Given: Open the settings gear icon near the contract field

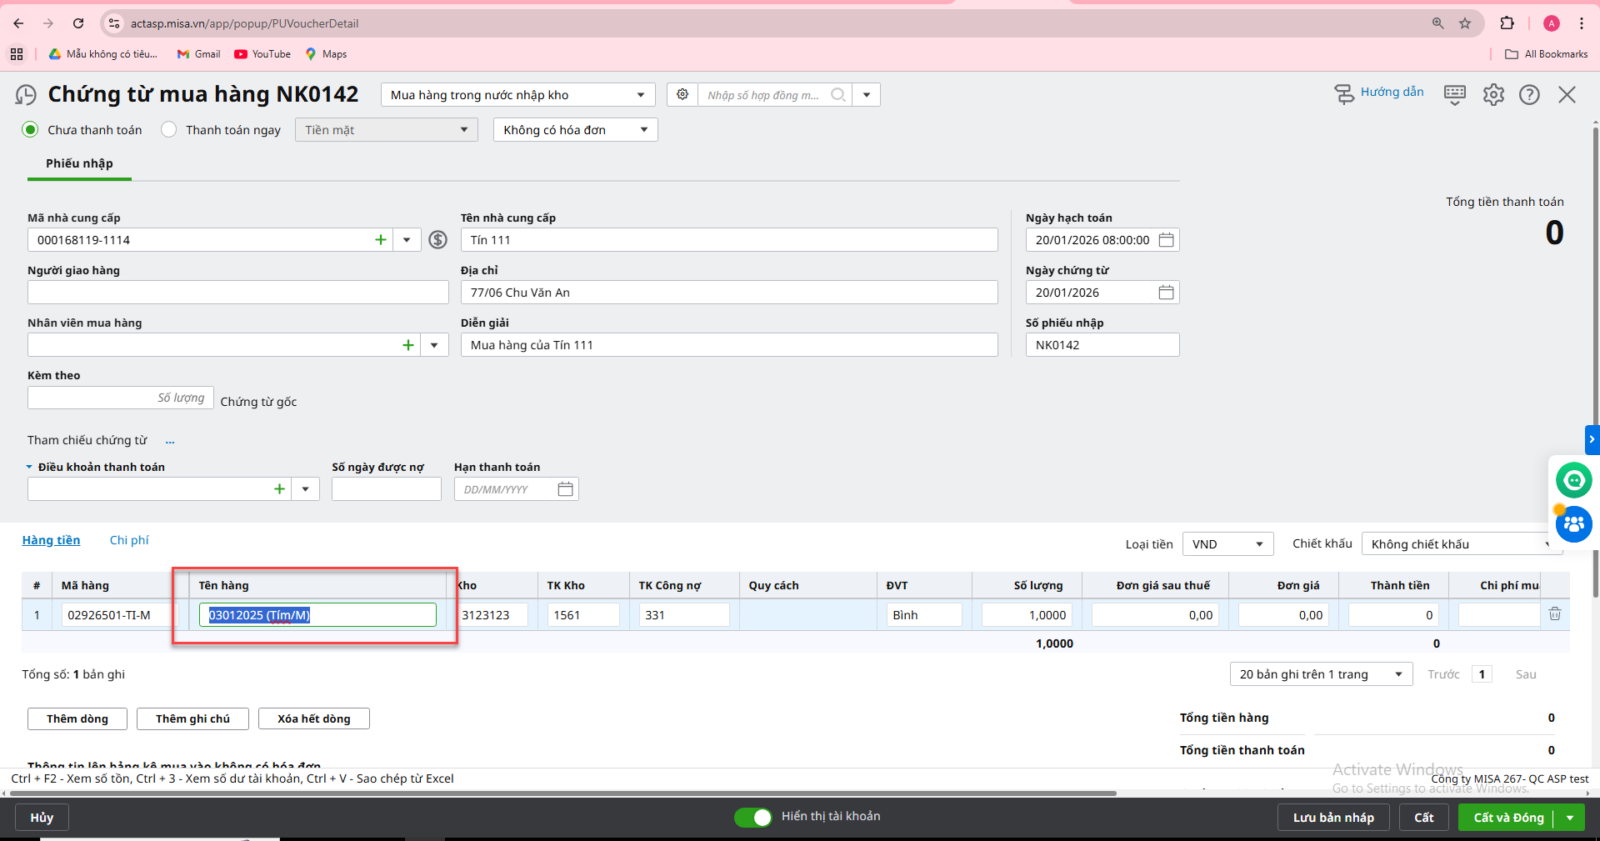Looking at the screenshot, I should [682, 95].
